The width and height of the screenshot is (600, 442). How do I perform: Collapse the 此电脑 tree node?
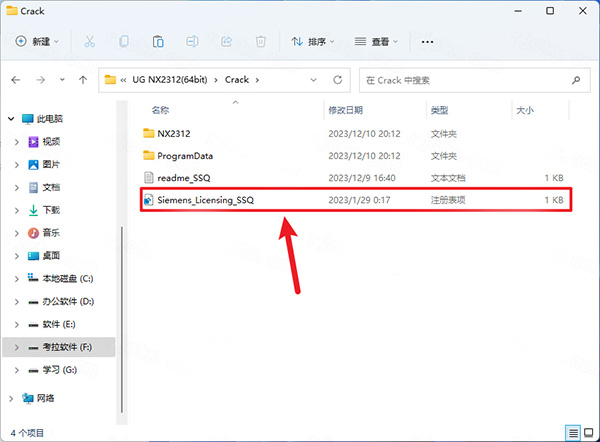11,119
